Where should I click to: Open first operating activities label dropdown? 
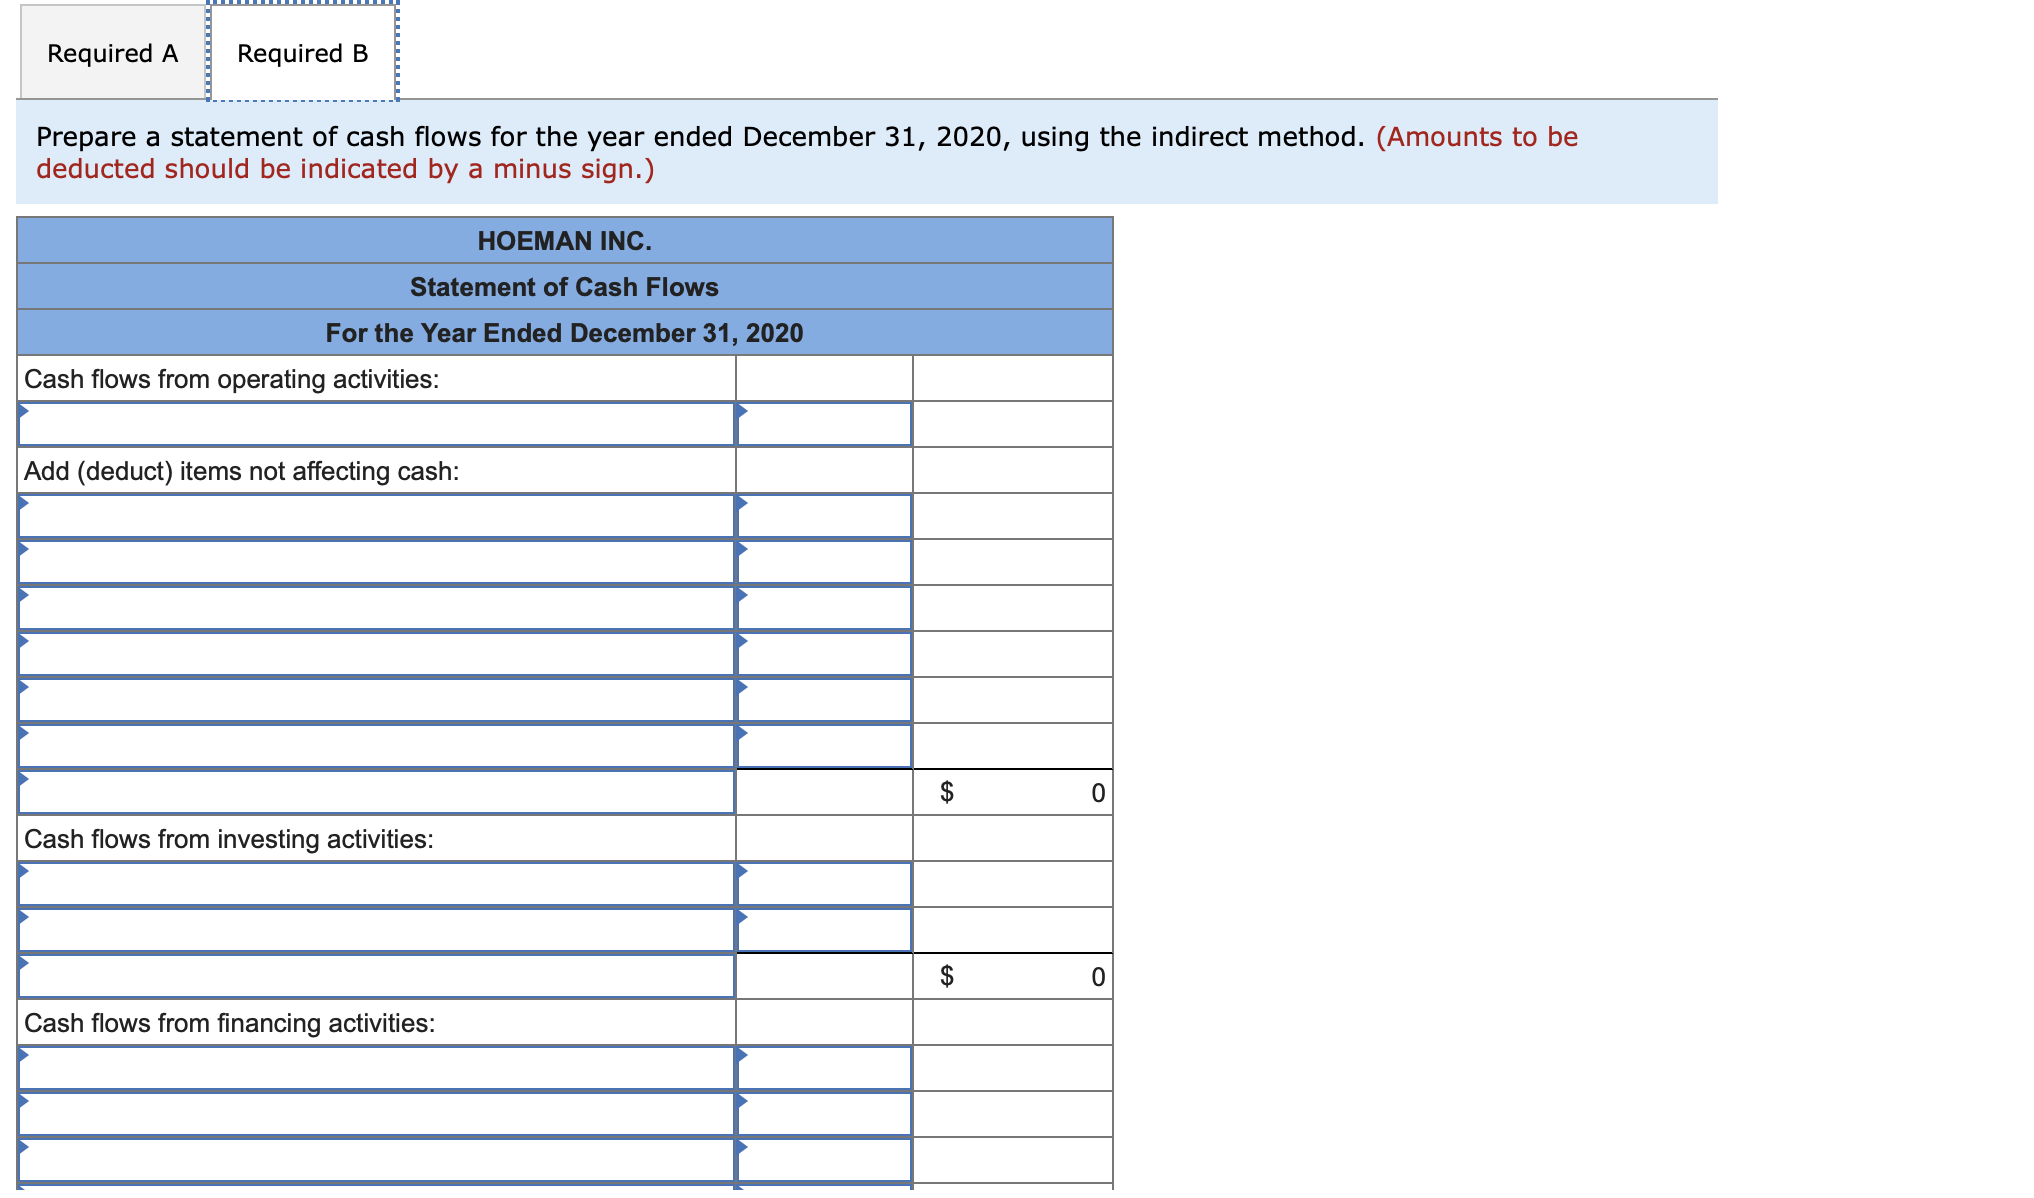[x=376, y=424]
